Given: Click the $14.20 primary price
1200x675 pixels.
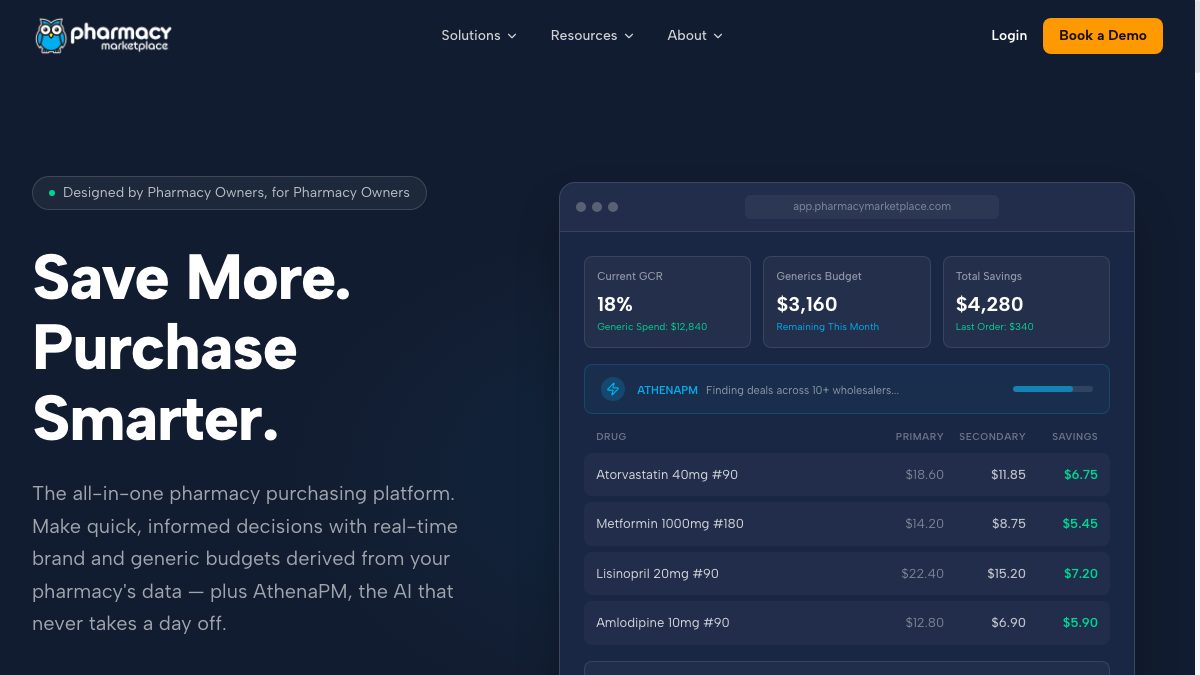Looking at the screenshot, I should pyautogui.click(x=925, y=524).
